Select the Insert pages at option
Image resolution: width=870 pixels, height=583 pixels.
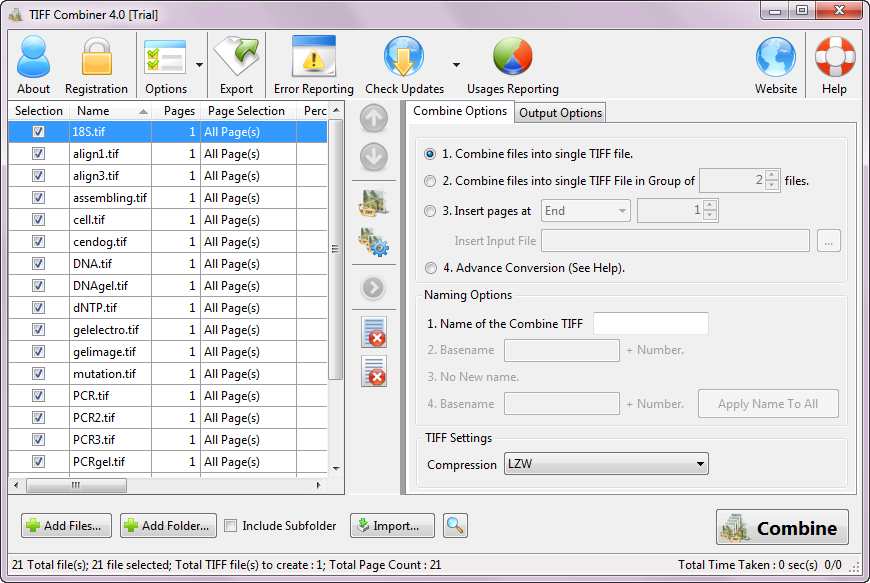(430, 211)
